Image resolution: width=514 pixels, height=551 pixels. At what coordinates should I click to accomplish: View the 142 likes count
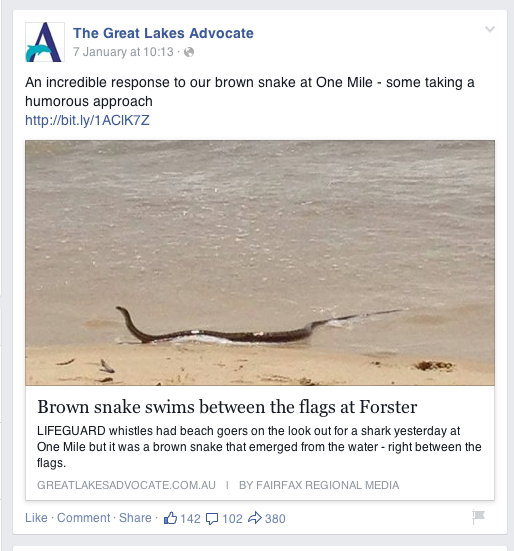[x=190, y=519]
